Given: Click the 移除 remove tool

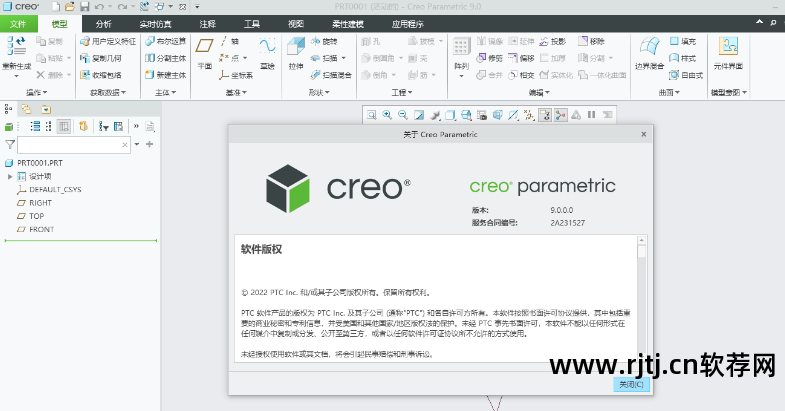Looking at the screenshot, I should coord(591,42).
